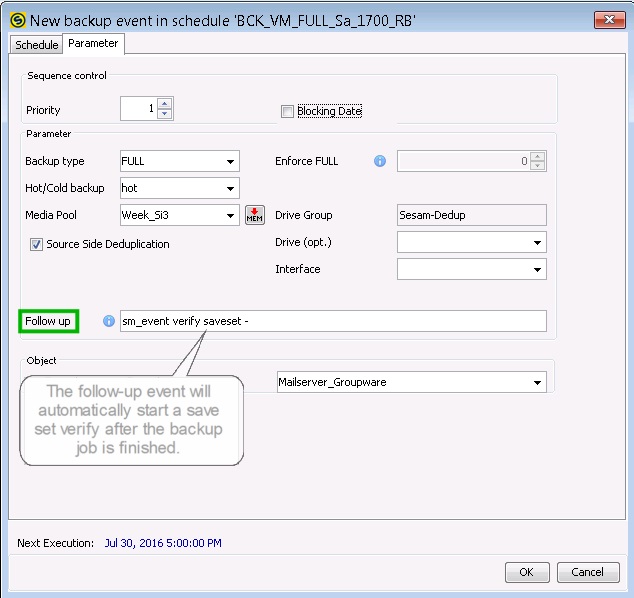Click the Hot/Cold backup label
Screen dimensions: 634x598
pyautogui.click(x=65, y=188)
